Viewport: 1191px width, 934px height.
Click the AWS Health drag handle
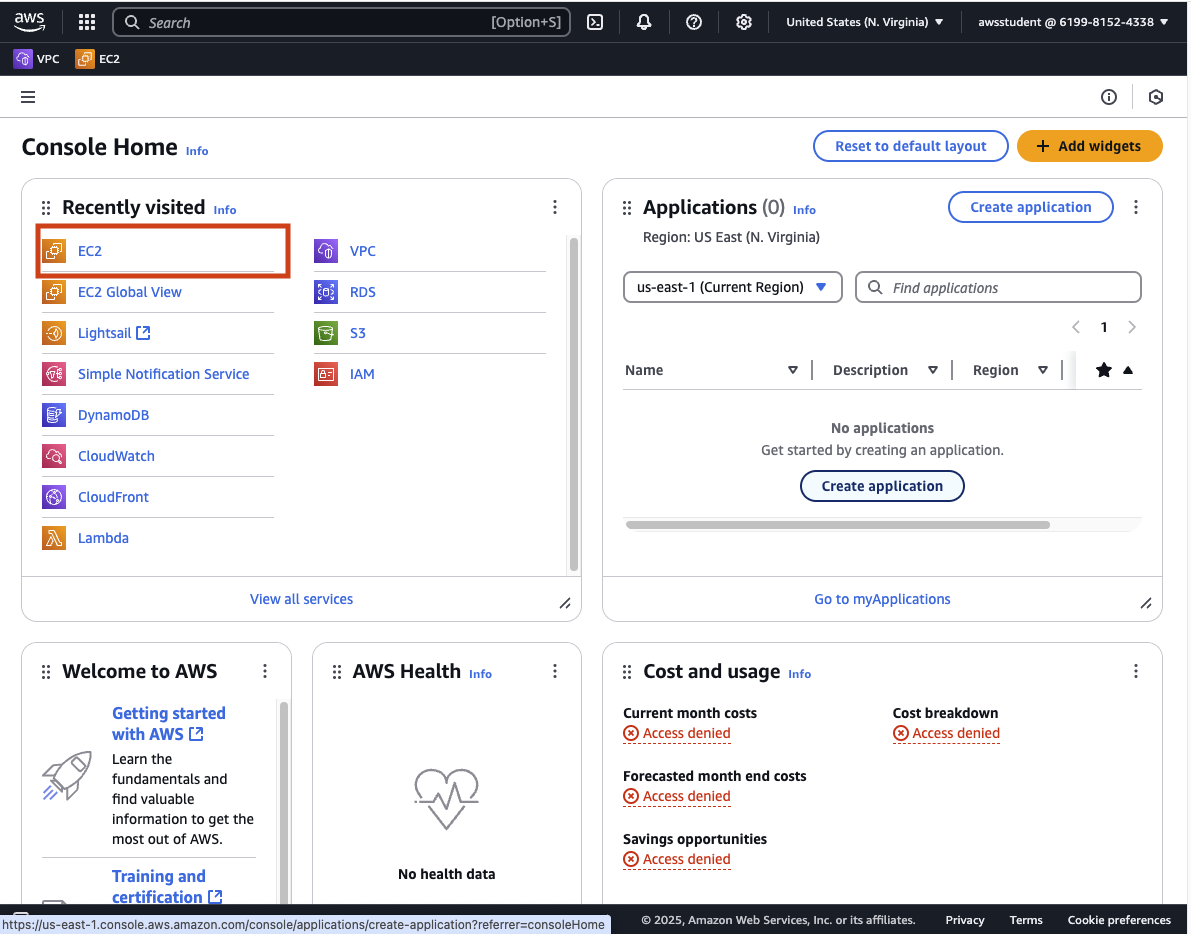336,671
